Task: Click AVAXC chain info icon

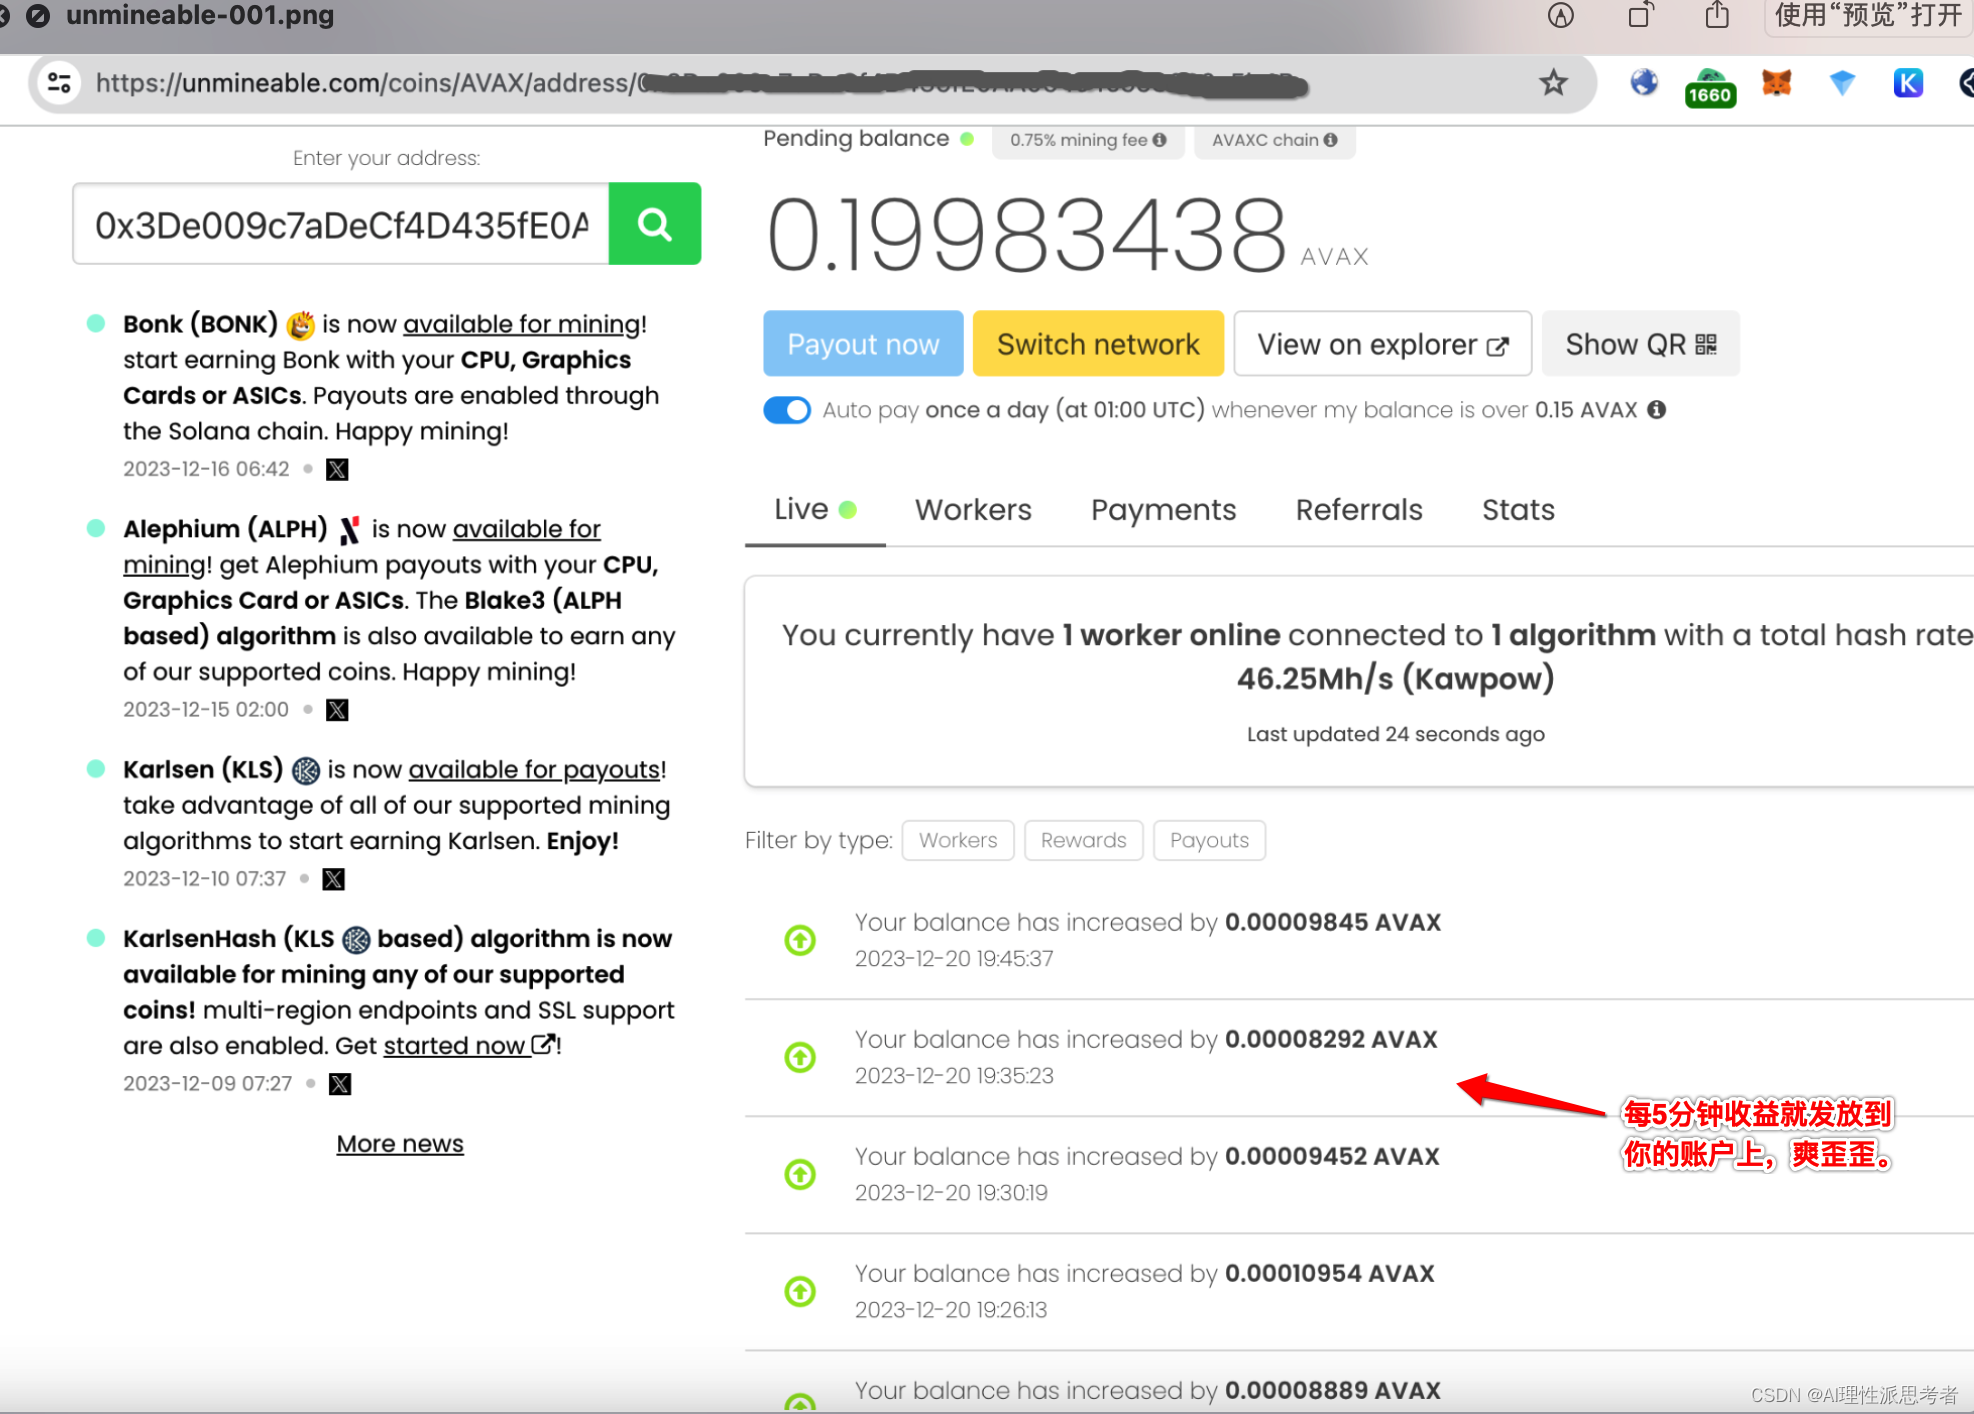Action: click(1331, 140)
